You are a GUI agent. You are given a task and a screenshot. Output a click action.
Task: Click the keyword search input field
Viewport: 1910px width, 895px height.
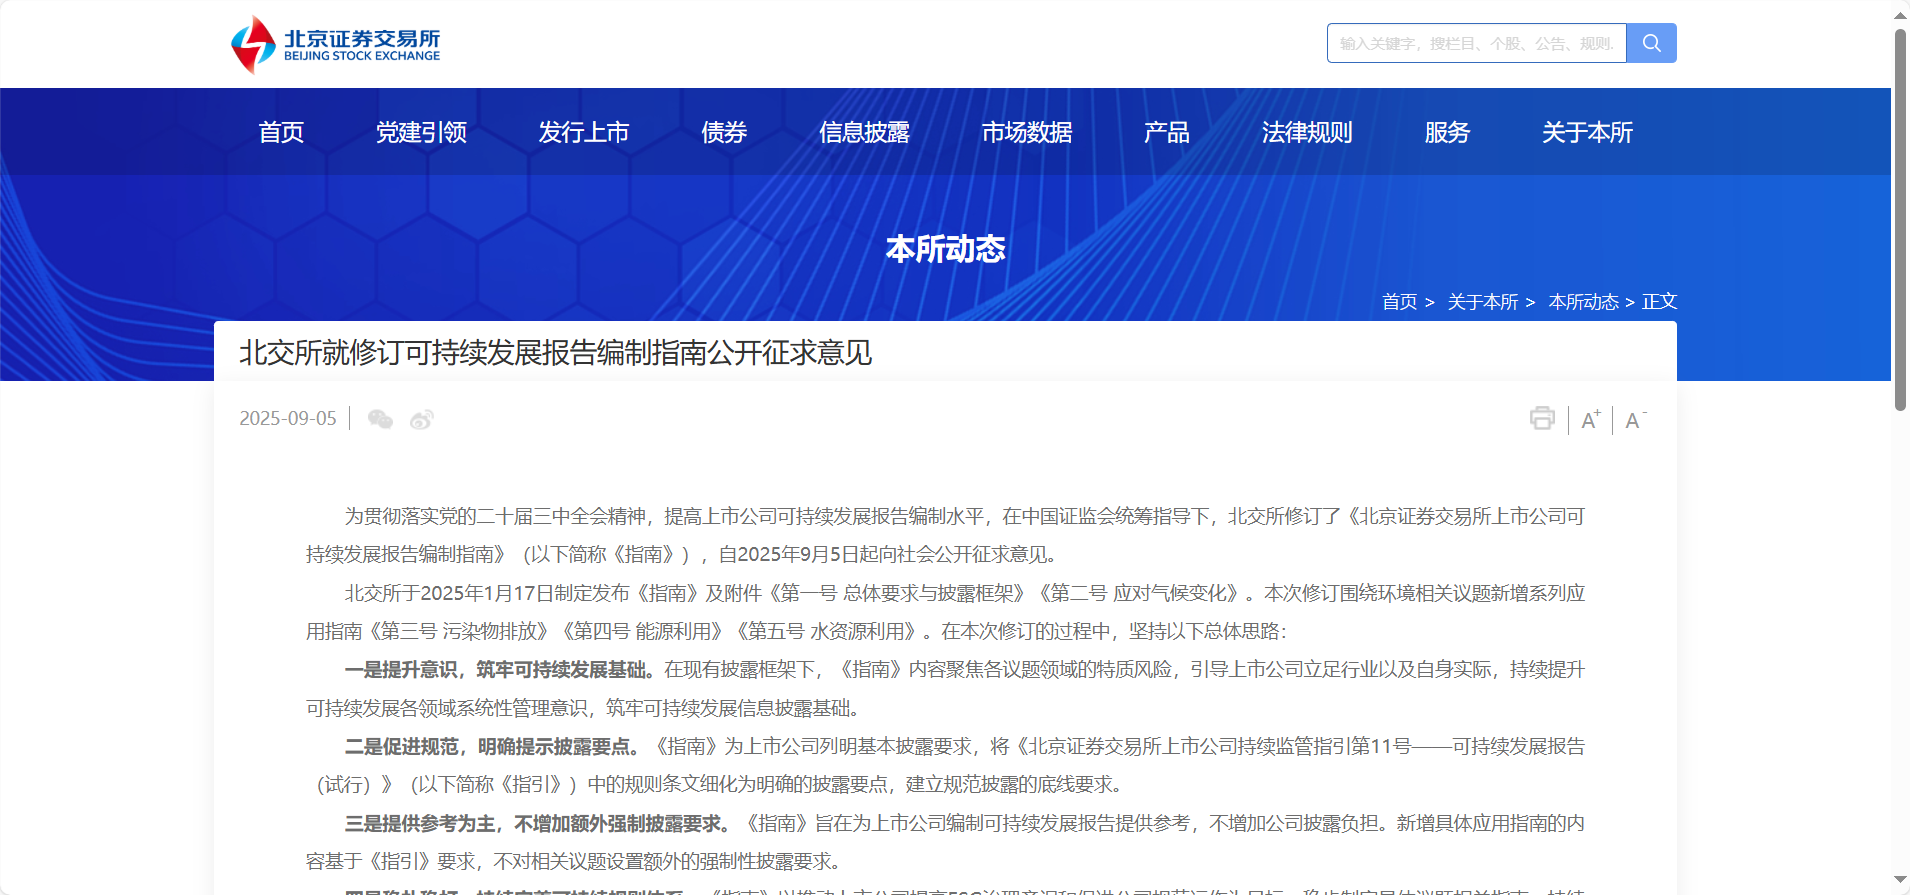1476,43
